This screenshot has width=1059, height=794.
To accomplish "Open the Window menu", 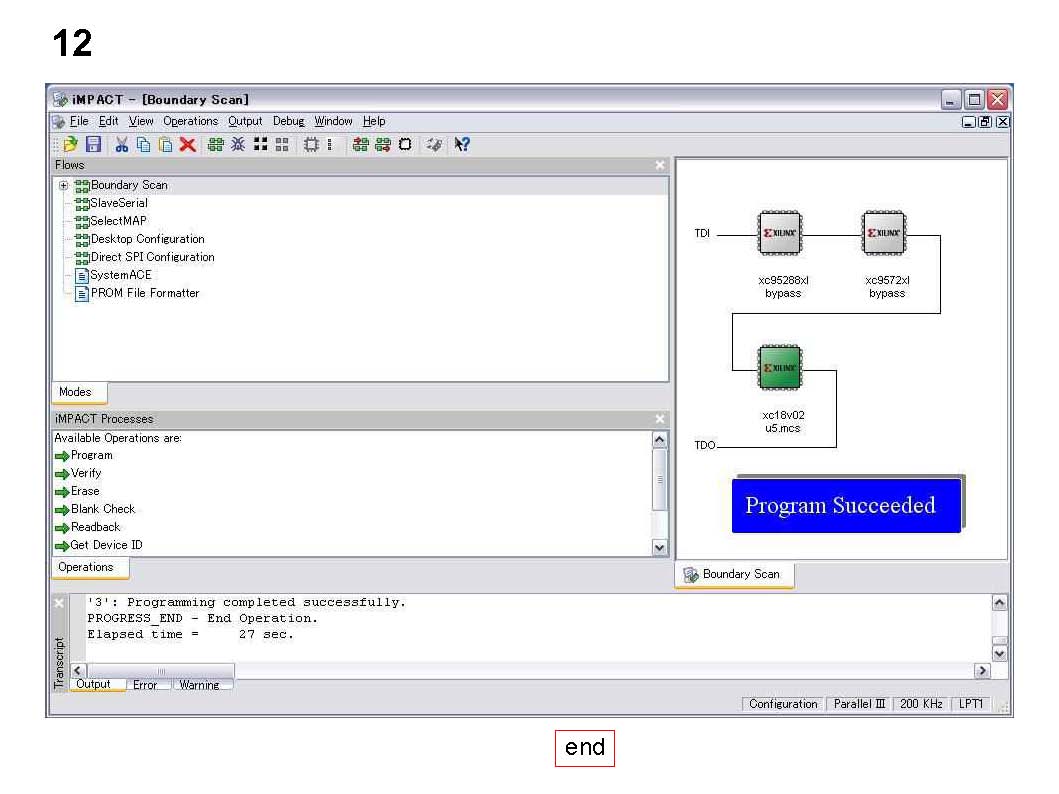I will point(334,122).
